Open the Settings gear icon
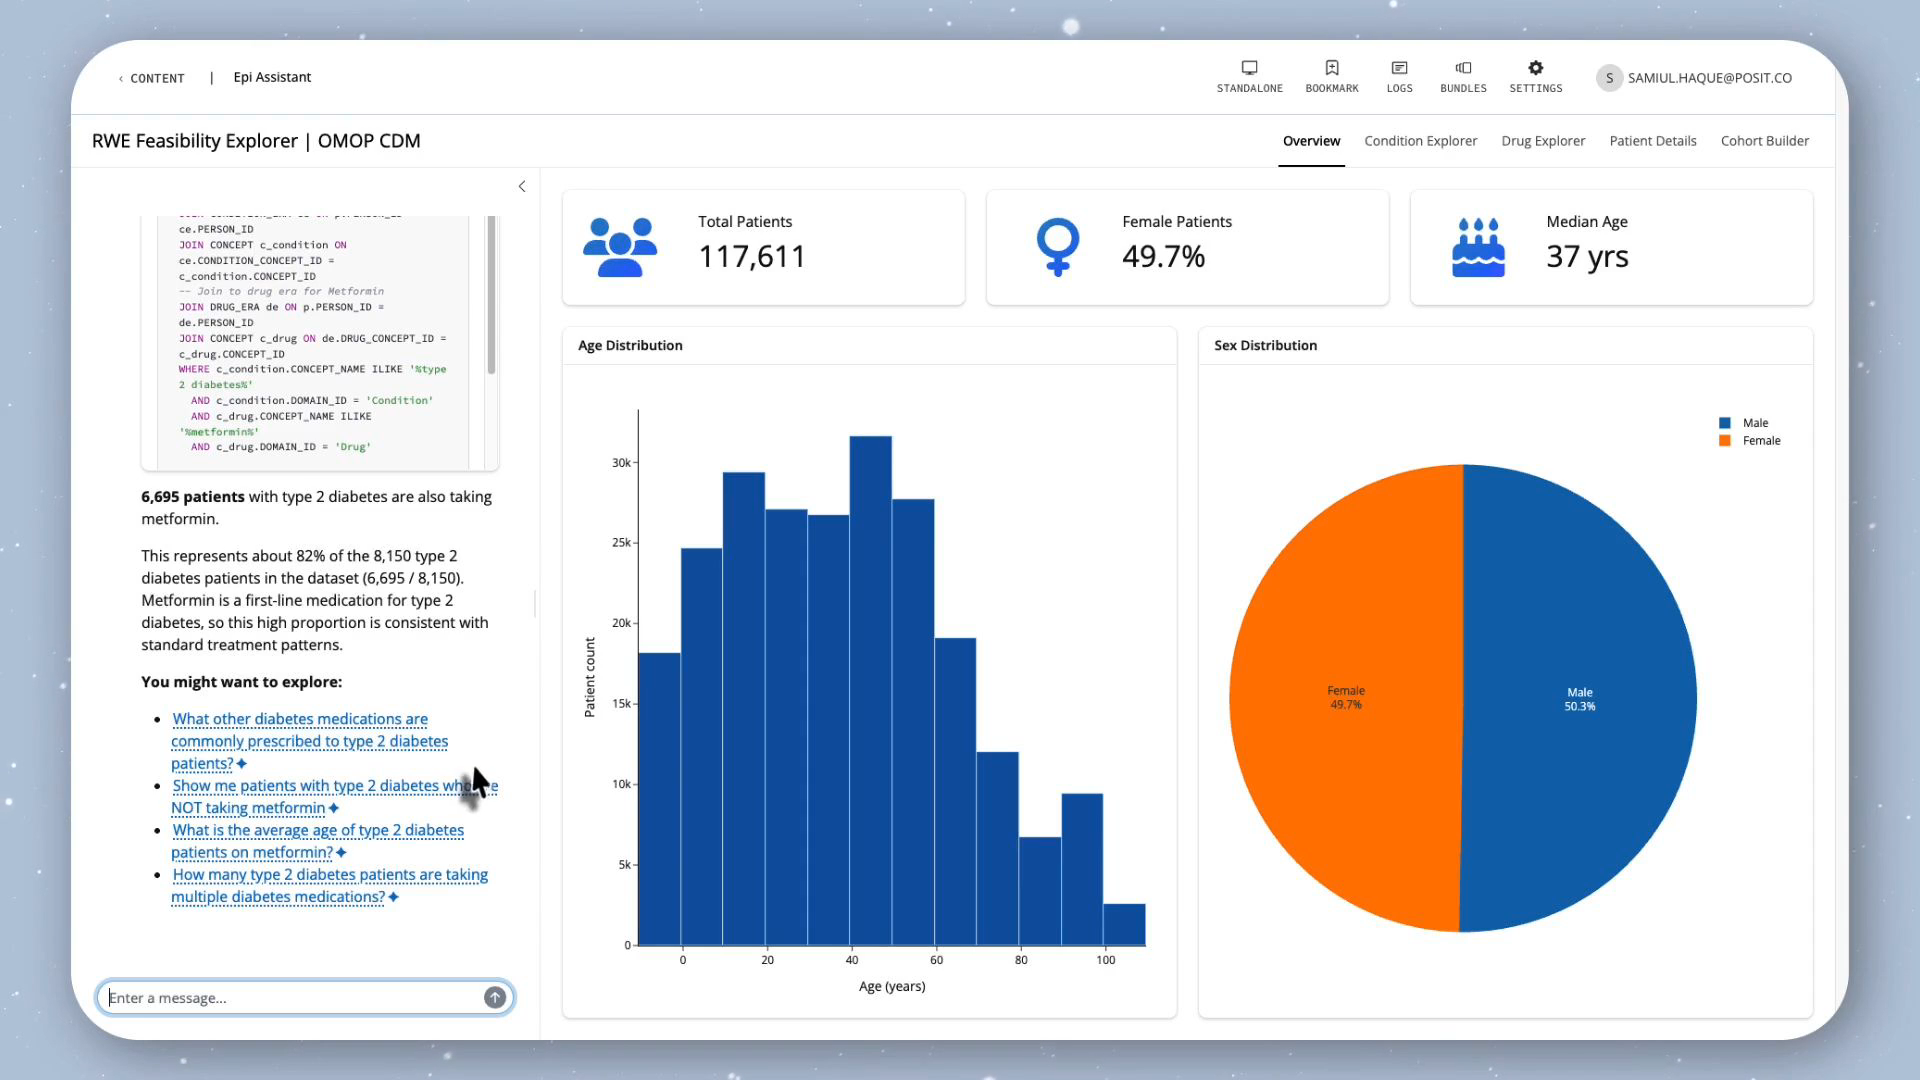The height and width of the screenshot is (1080, 1920). (1536, 68)
